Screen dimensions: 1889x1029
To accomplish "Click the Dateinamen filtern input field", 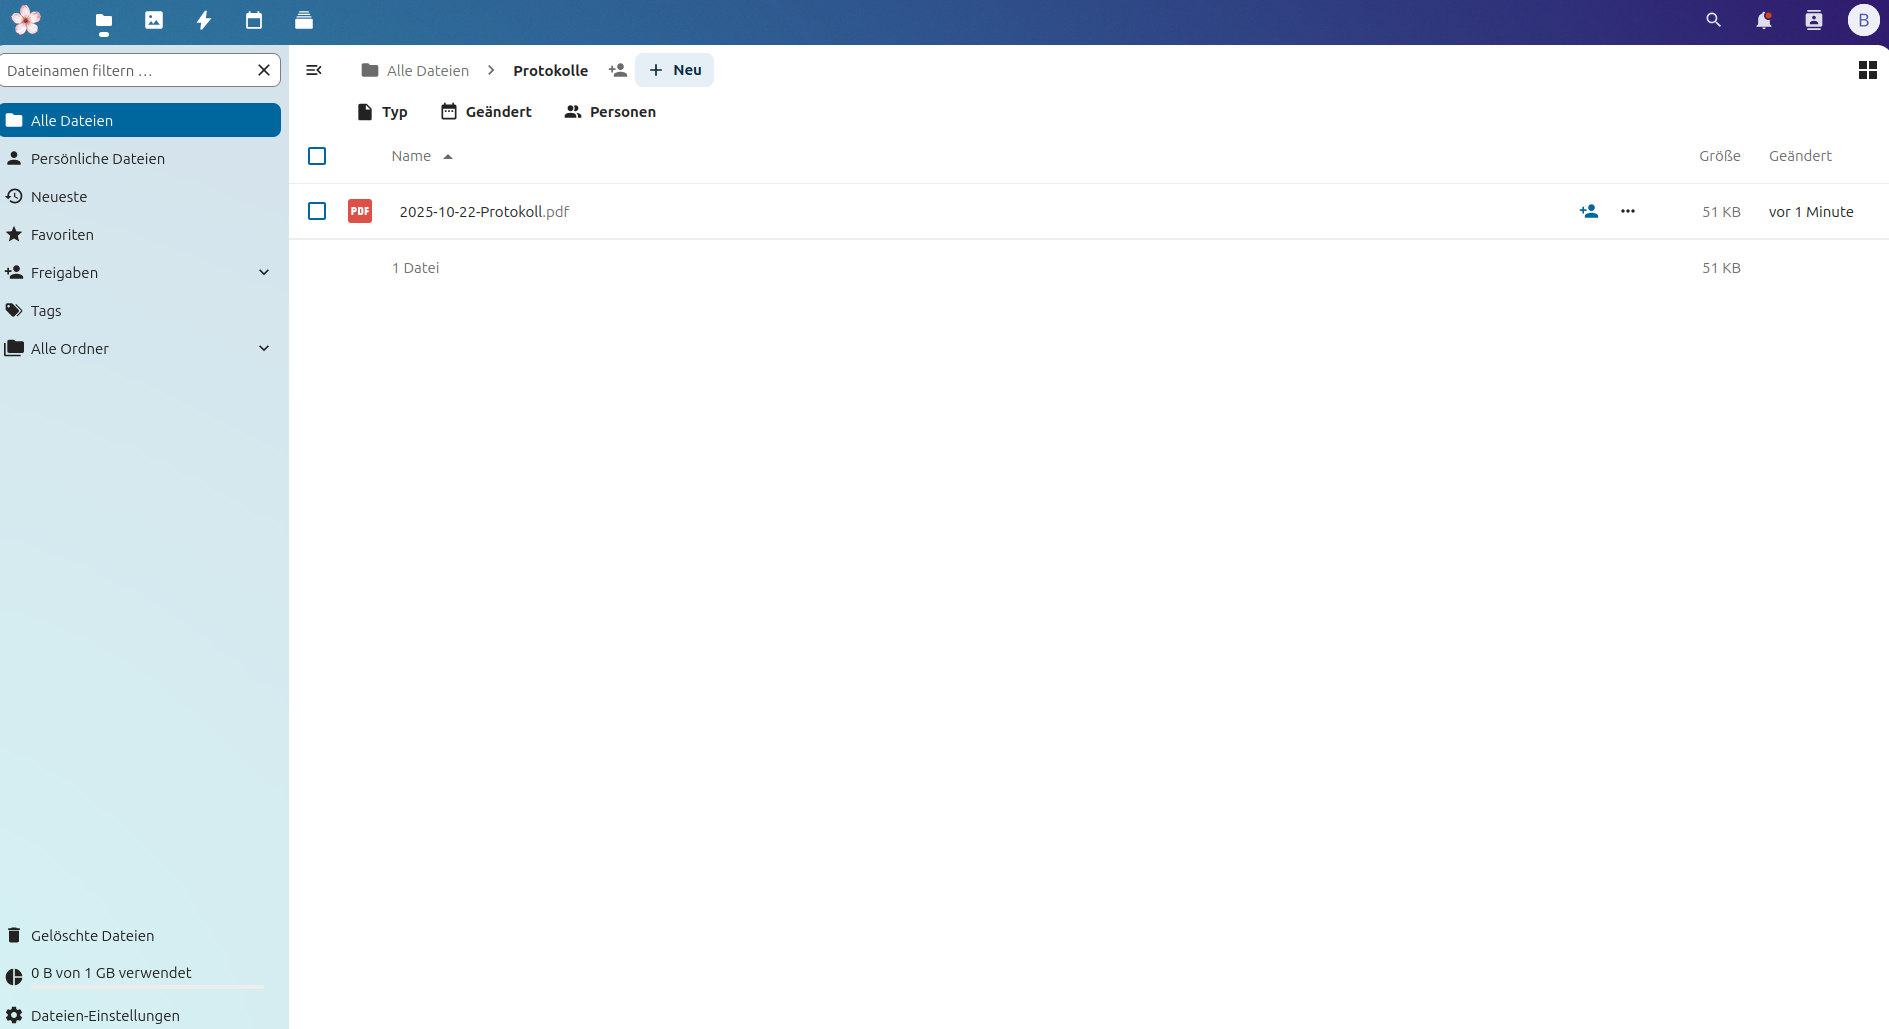I will (x=125, y=70).
